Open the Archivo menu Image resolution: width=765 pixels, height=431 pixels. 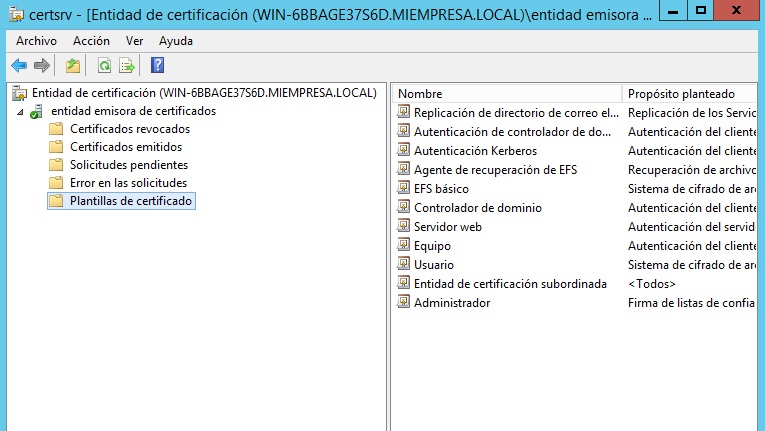pyautogui.click(x=36, y=41)
